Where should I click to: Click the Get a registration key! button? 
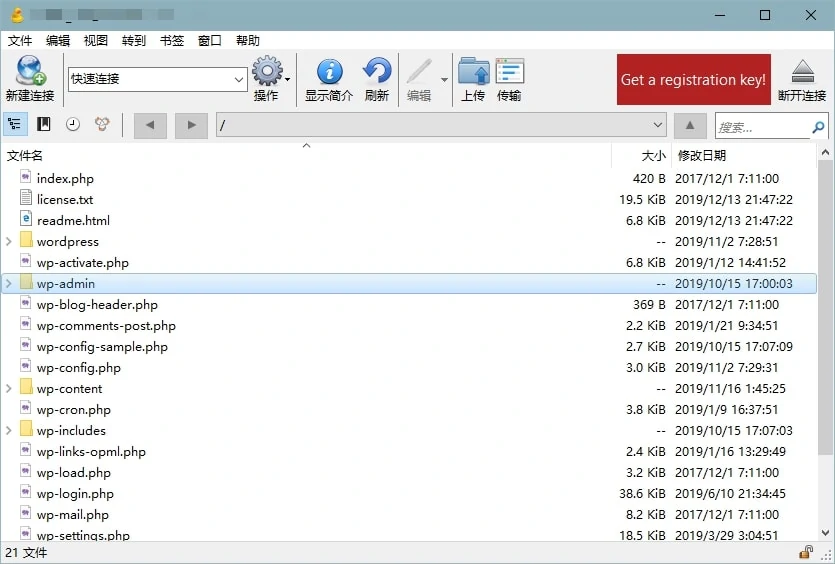[x=693, y=80]
